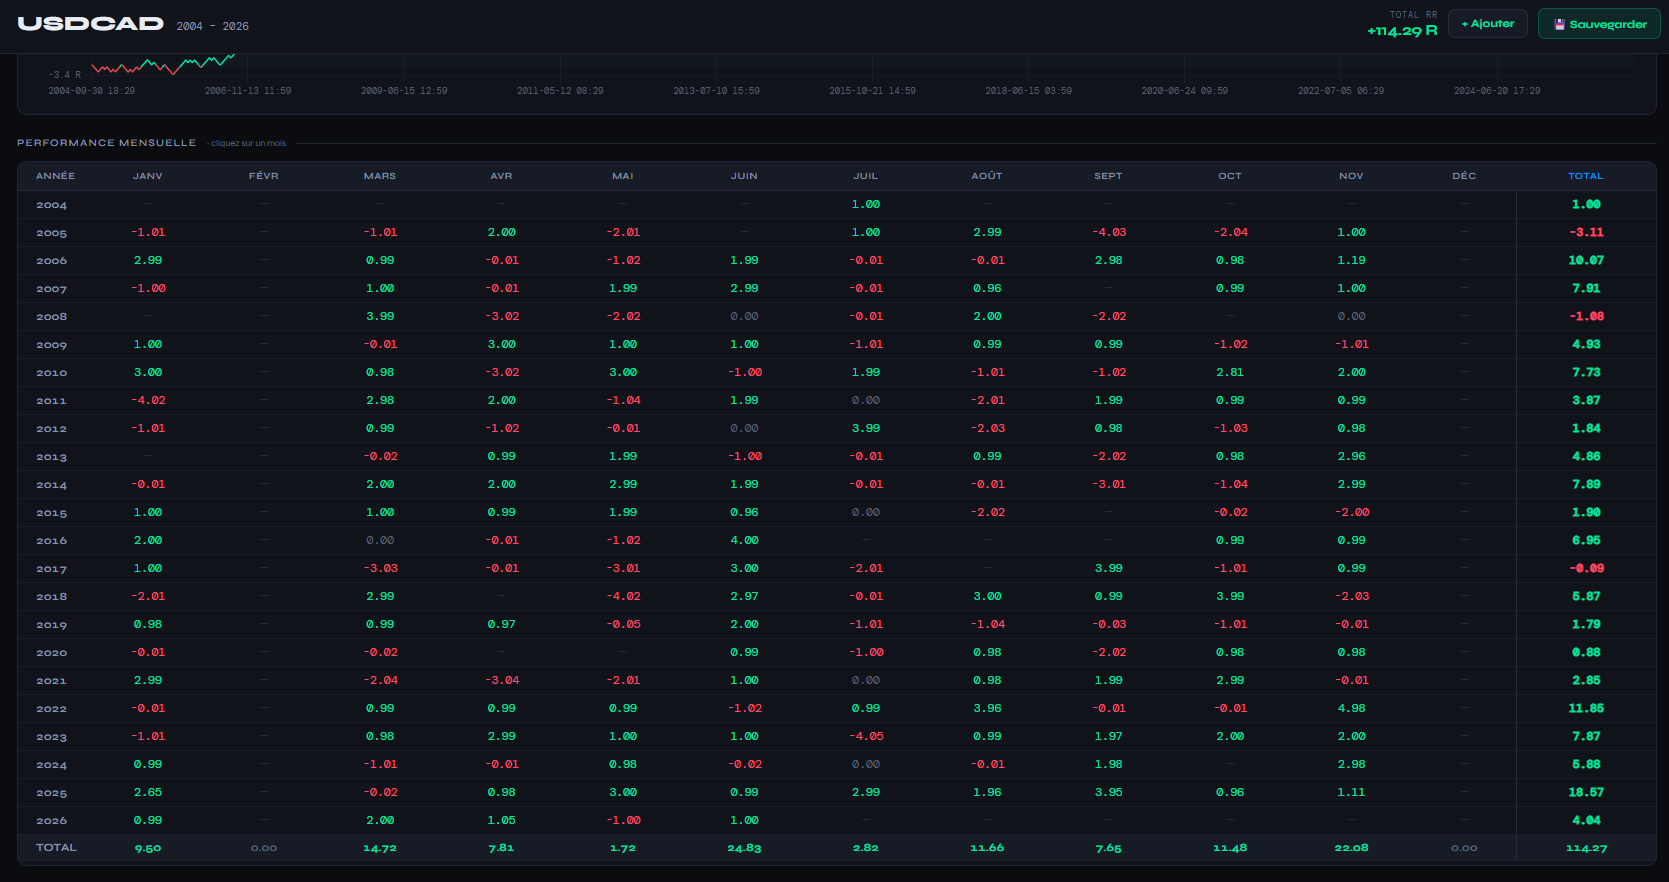The image size is (1669, 882).
Task: Click the Performance Mensuelle section heading
Action: point(107,143)
